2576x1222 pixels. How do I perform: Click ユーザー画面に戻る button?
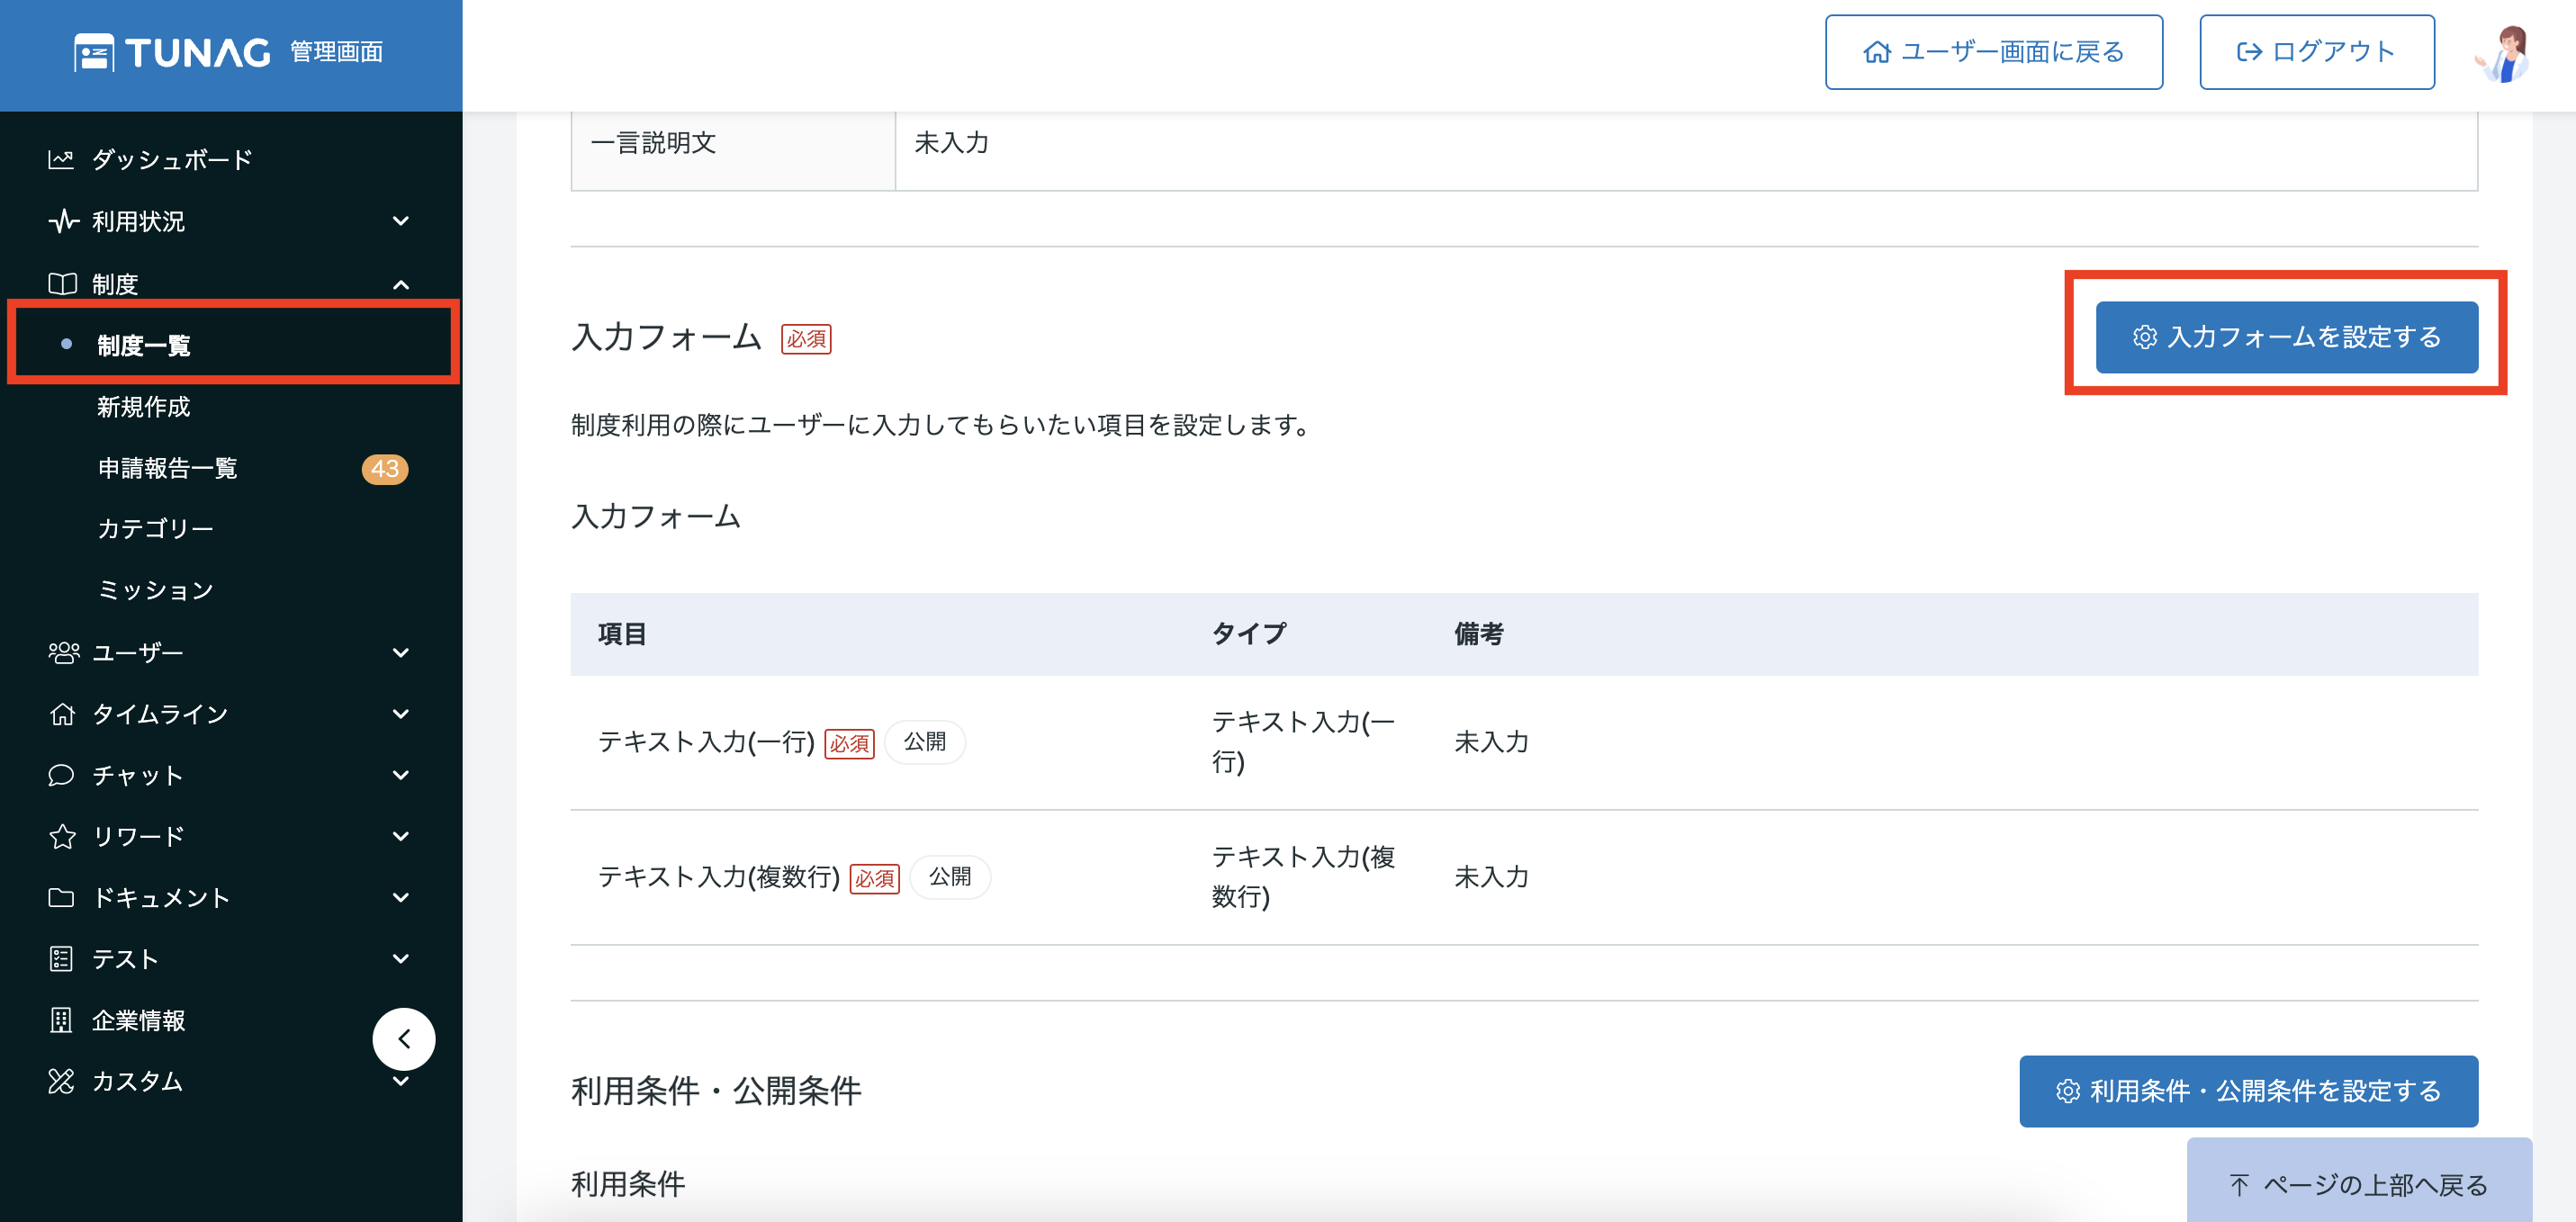click(1993, 52)
